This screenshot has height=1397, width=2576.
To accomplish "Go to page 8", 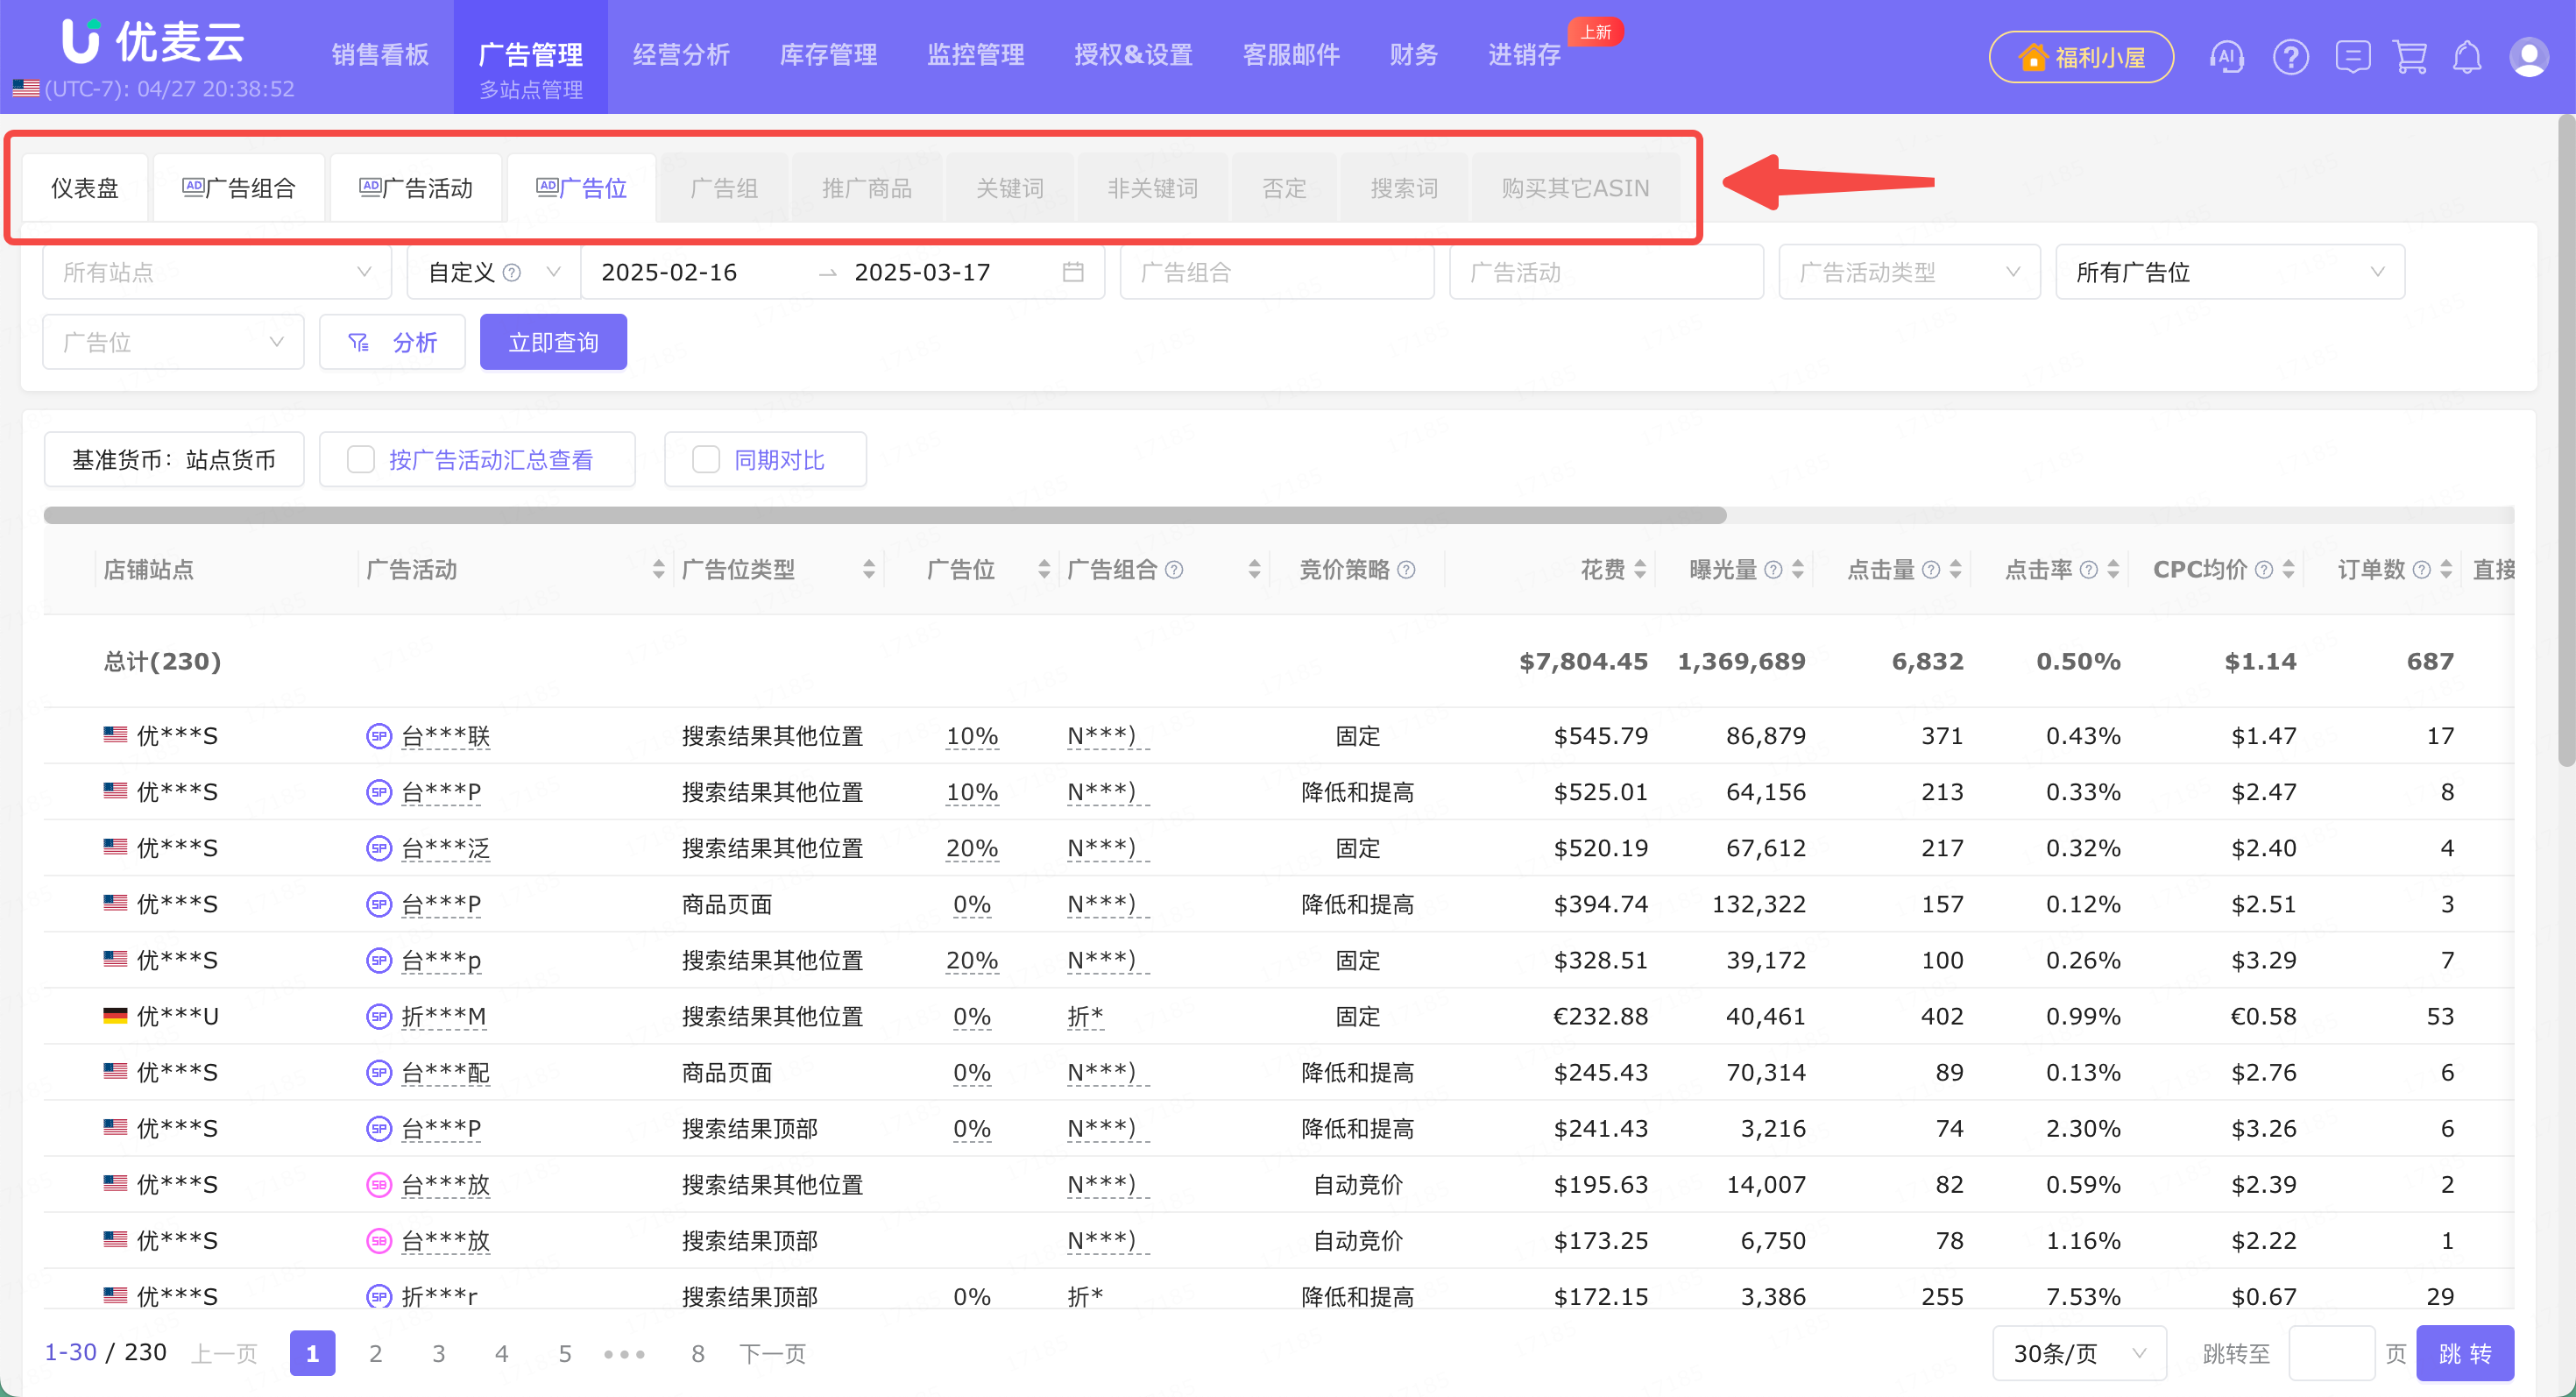I will 697,1353.
